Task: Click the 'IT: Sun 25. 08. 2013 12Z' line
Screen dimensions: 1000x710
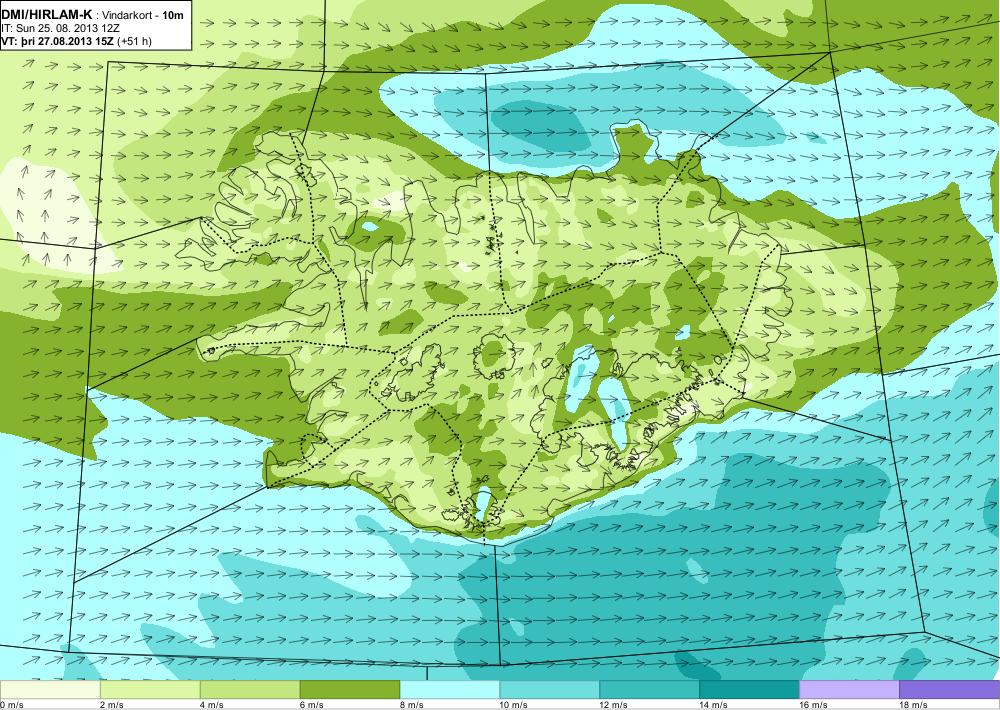Action: [60, 29]
